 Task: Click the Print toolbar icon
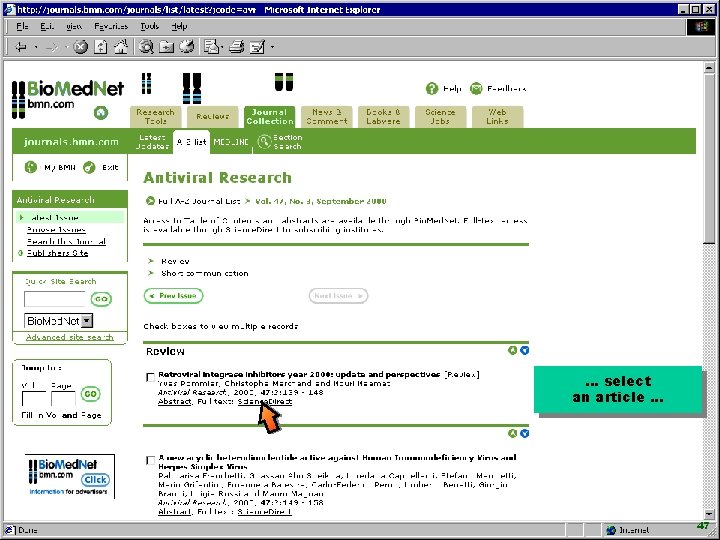point(236,47)
